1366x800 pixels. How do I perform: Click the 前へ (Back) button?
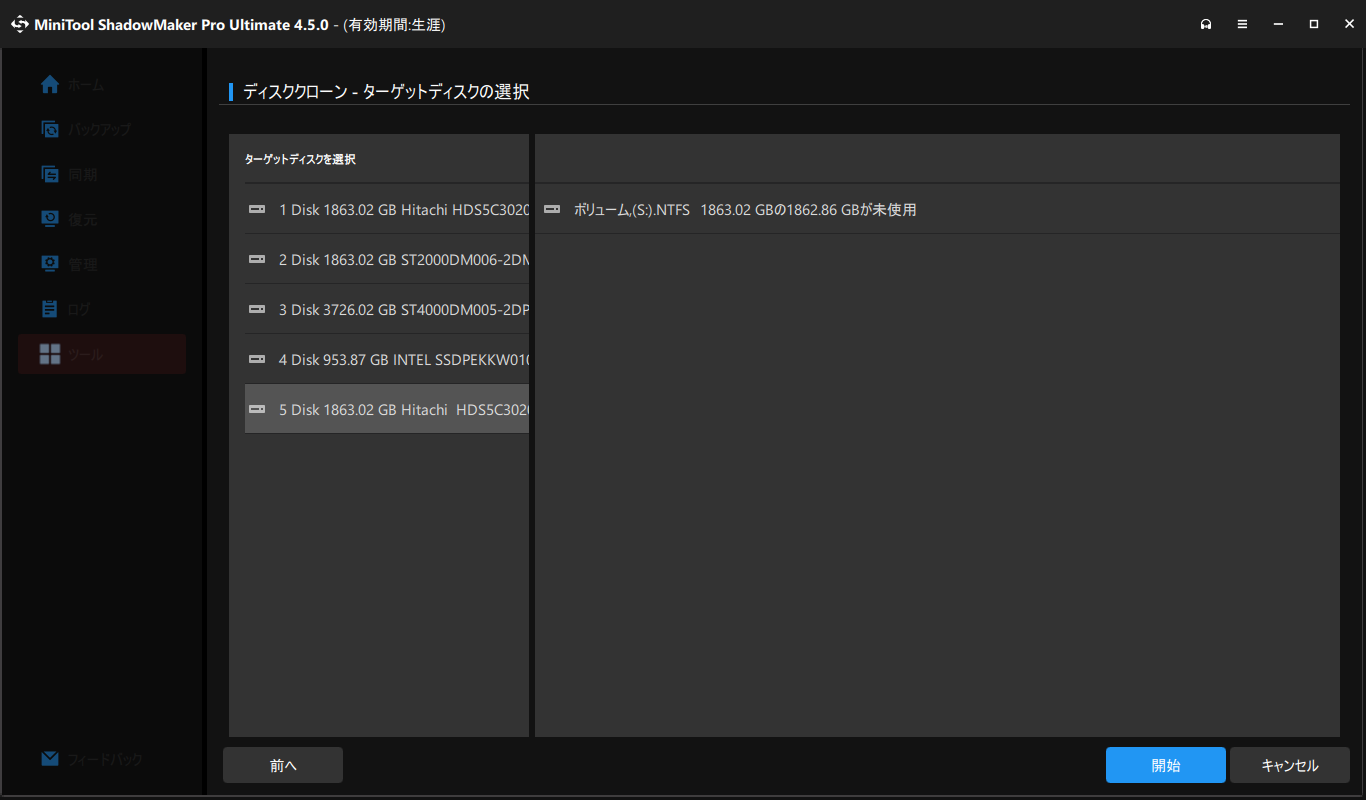click(283, 765)
